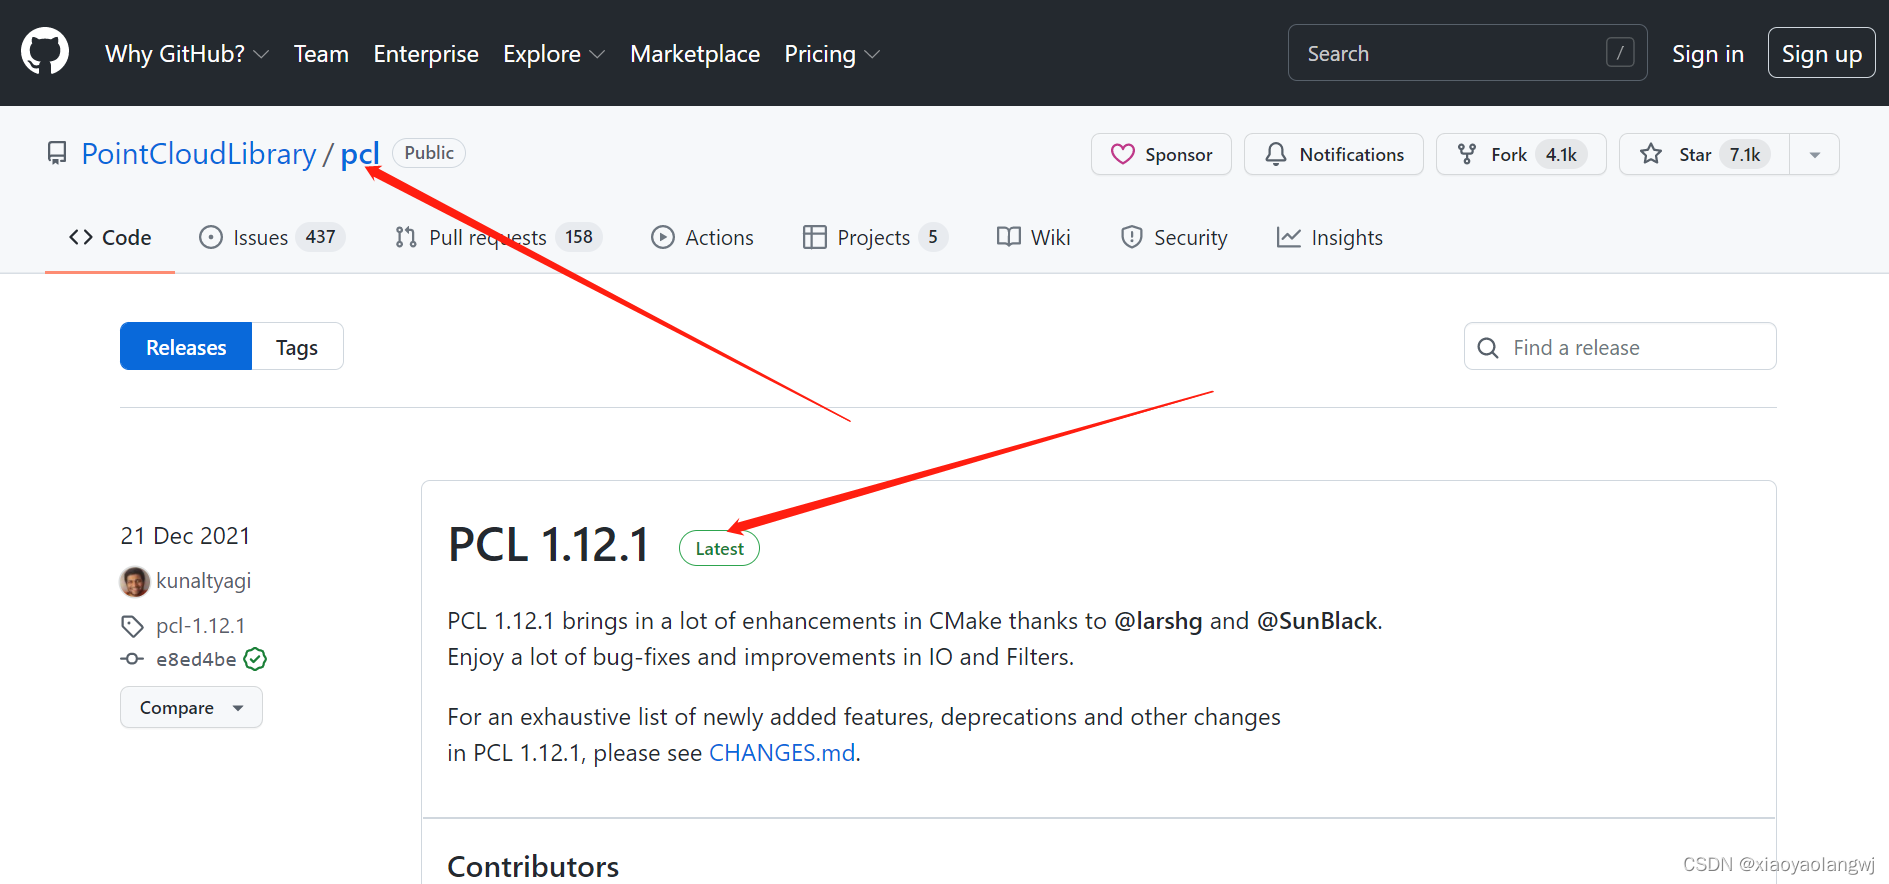Click the repository book icon
This screenshot has height=884, width=1889.
[x=57, y=153]
